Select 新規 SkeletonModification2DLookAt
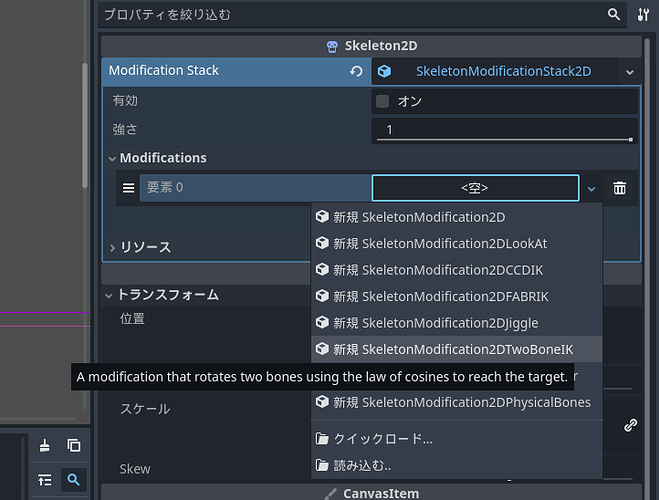Screen dimensions: 659x500 pyautogui.click(x=456, y=243)
